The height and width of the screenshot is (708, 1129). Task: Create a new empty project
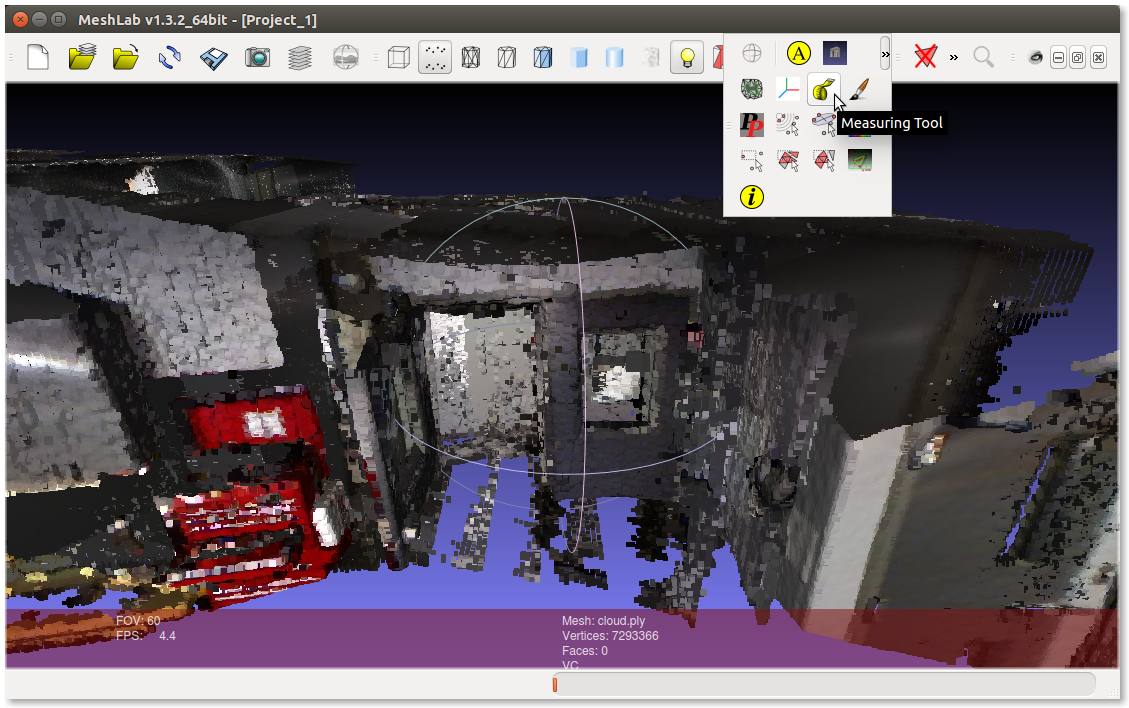pos(37,57)
